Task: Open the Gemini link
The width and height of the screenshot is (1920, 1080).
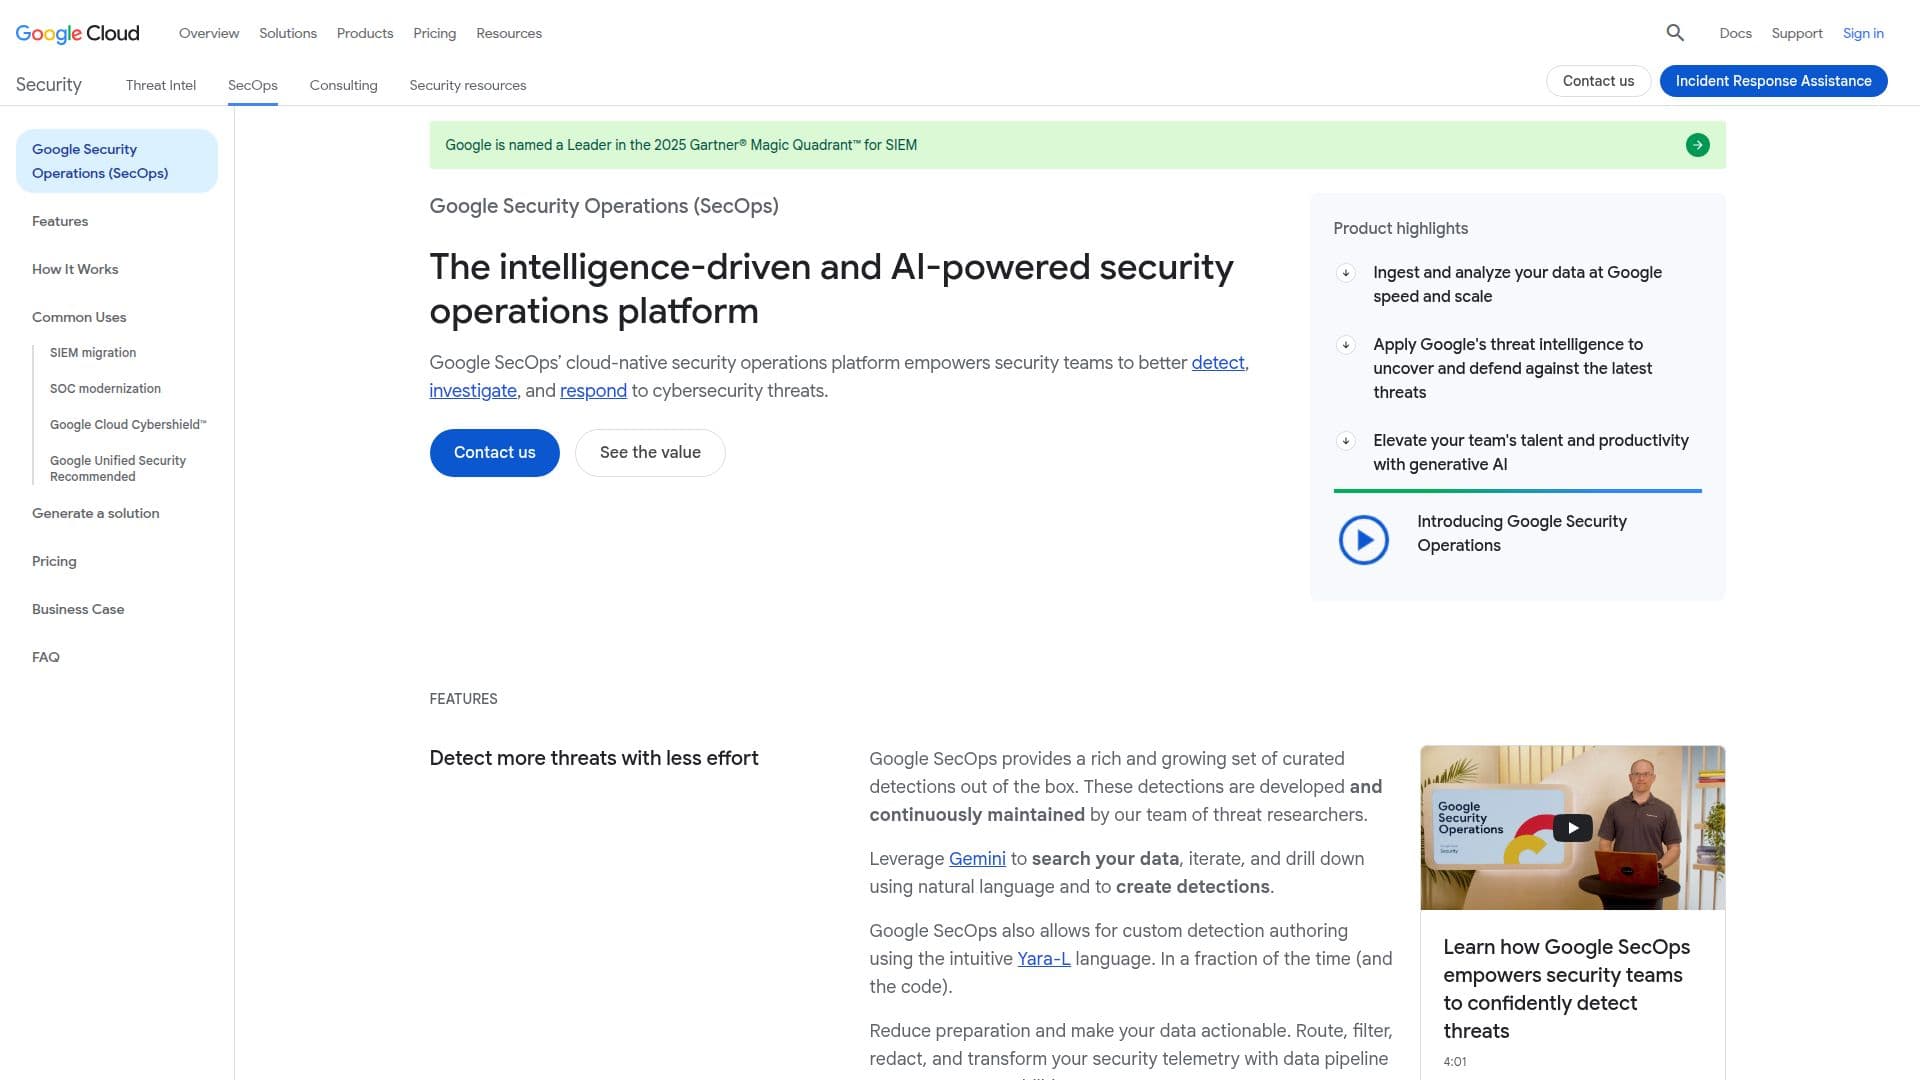Action: [977, 859]
